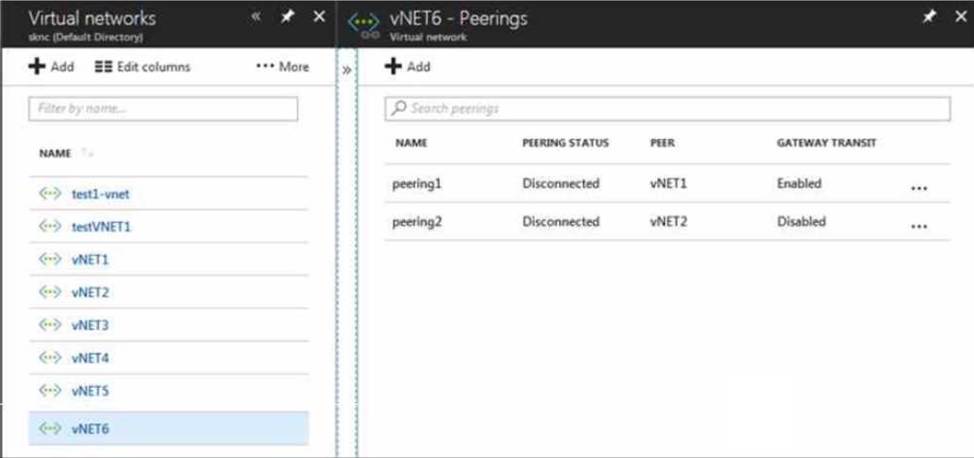Image resolution: width=974 pixels, height=458 pixels.
Task: Open the vNET5 virtual network
Action: coord(90,391)
